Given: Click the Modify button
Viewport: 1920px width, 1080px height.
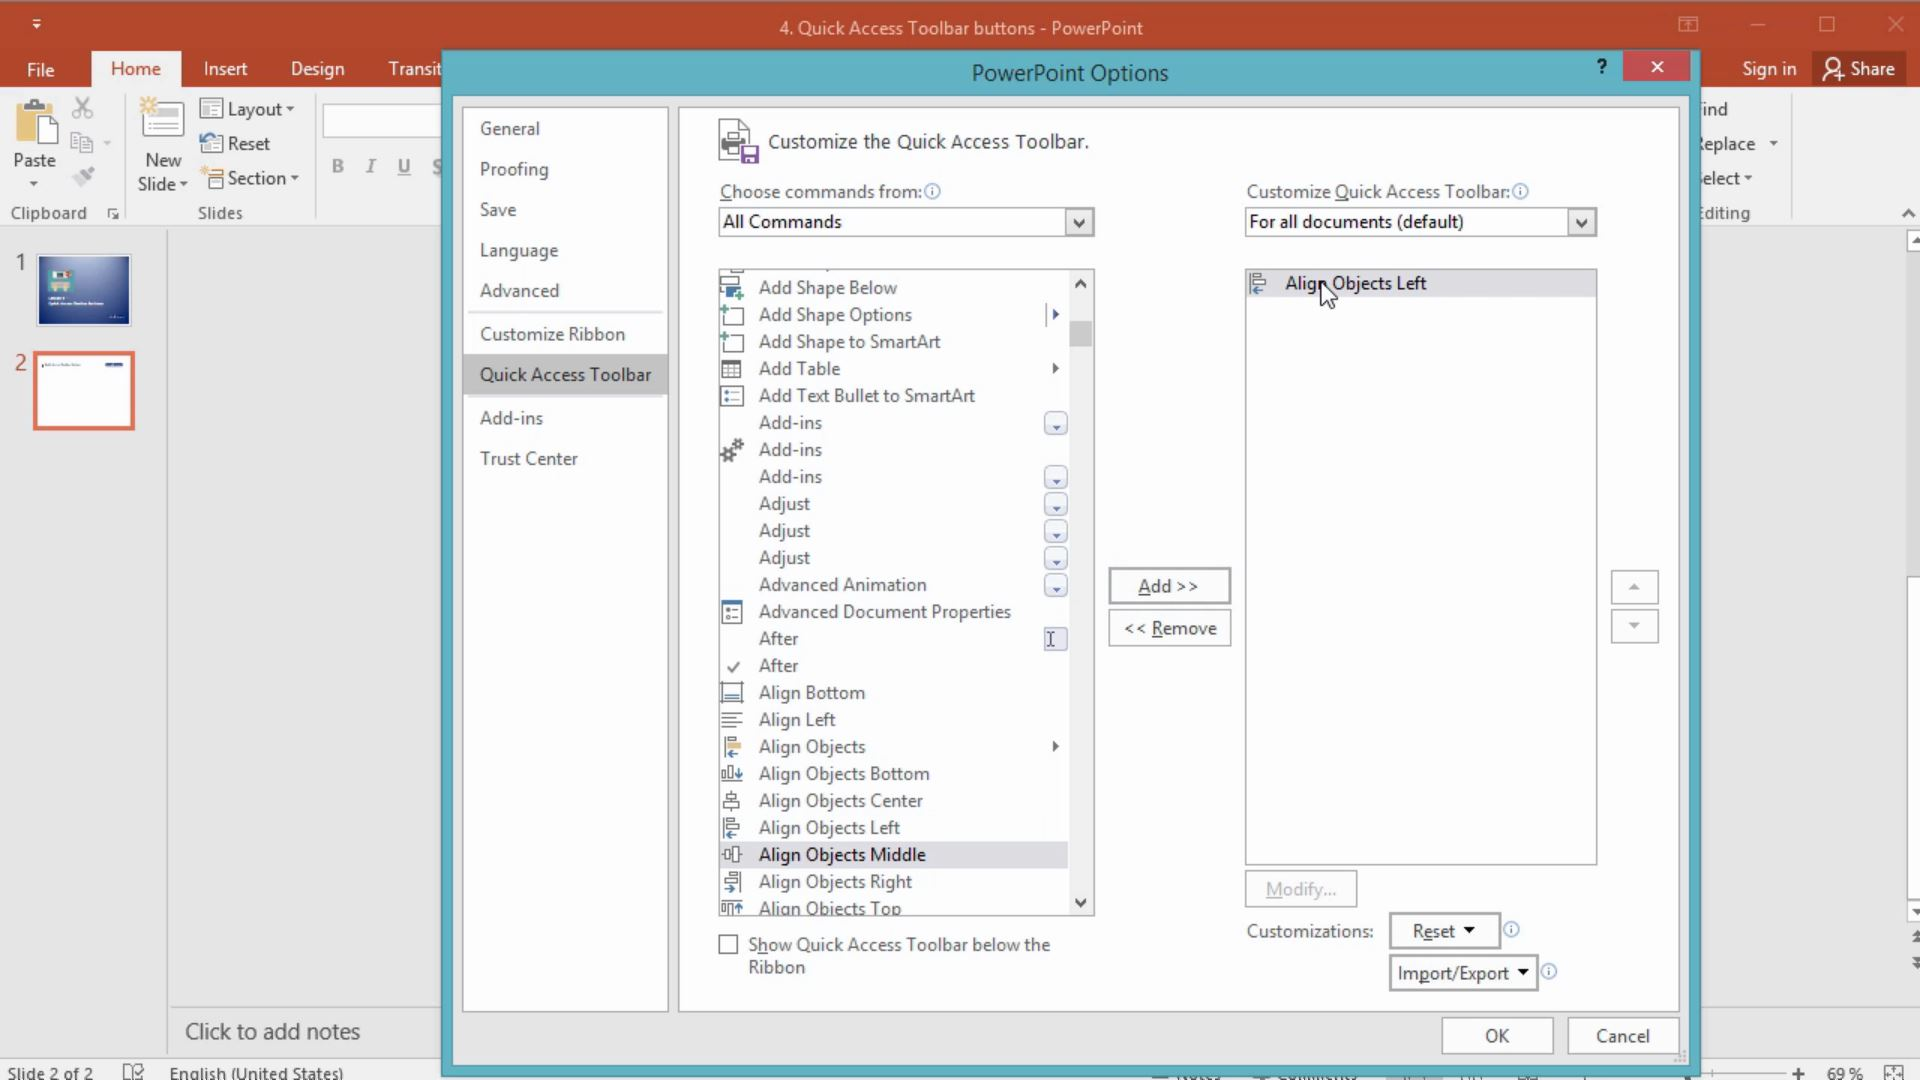Looking at the screenshot, I should click(x=1299, y=889).
